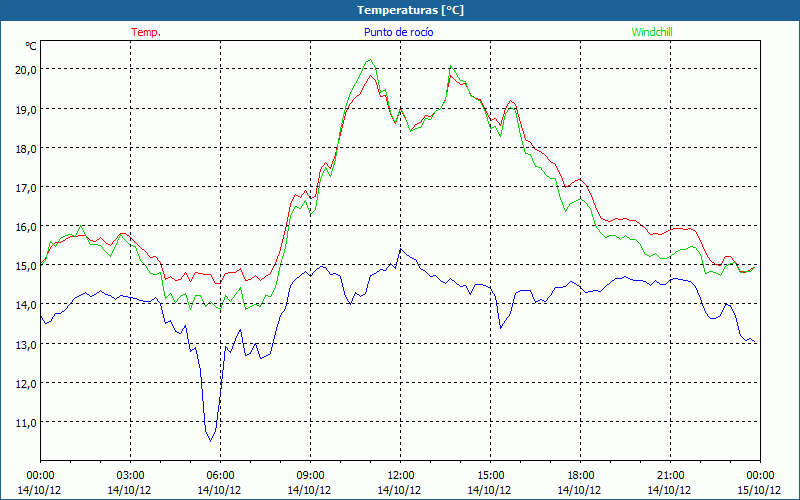The height and width of the screenshot is (500, 800).
Task: Click the blue Punto de rocío legend label
Action: tap(398, 32)
